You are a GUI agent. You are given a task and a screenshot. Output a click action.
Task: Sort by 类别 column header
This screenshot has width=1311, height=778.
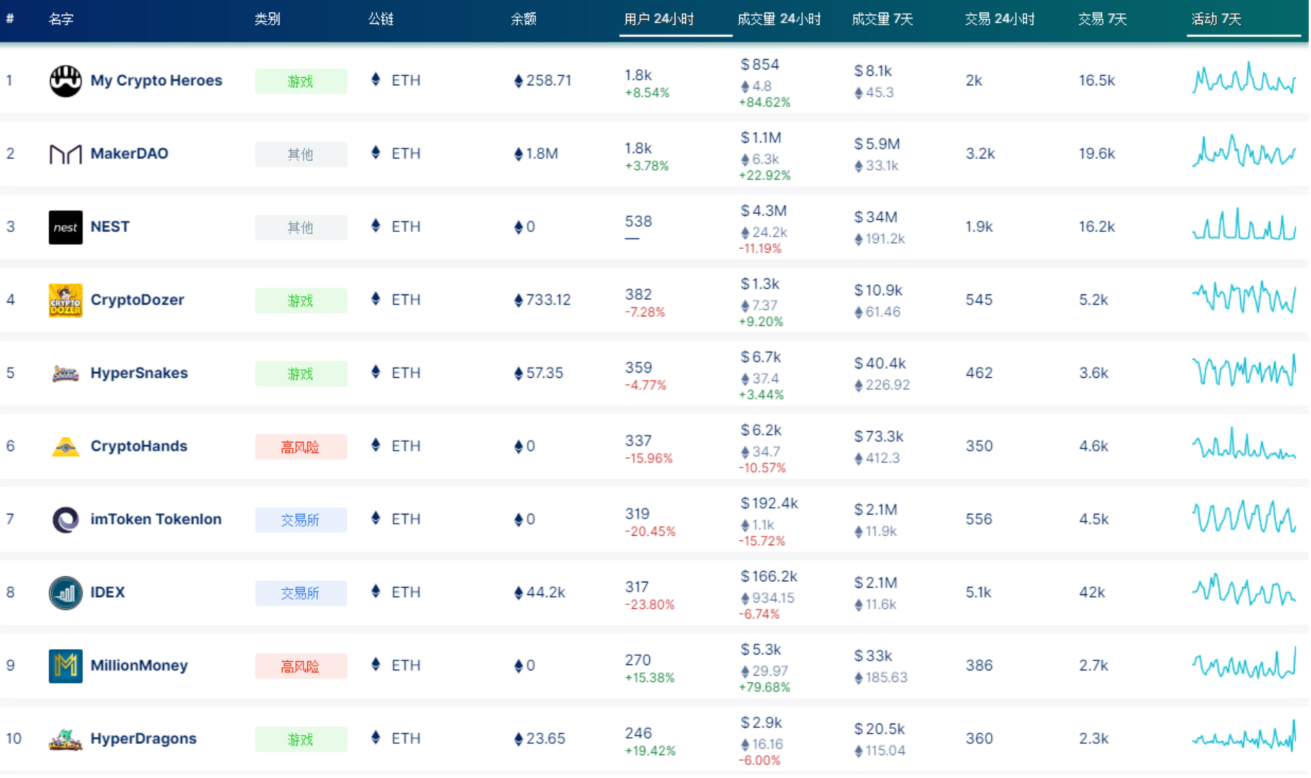267,19
